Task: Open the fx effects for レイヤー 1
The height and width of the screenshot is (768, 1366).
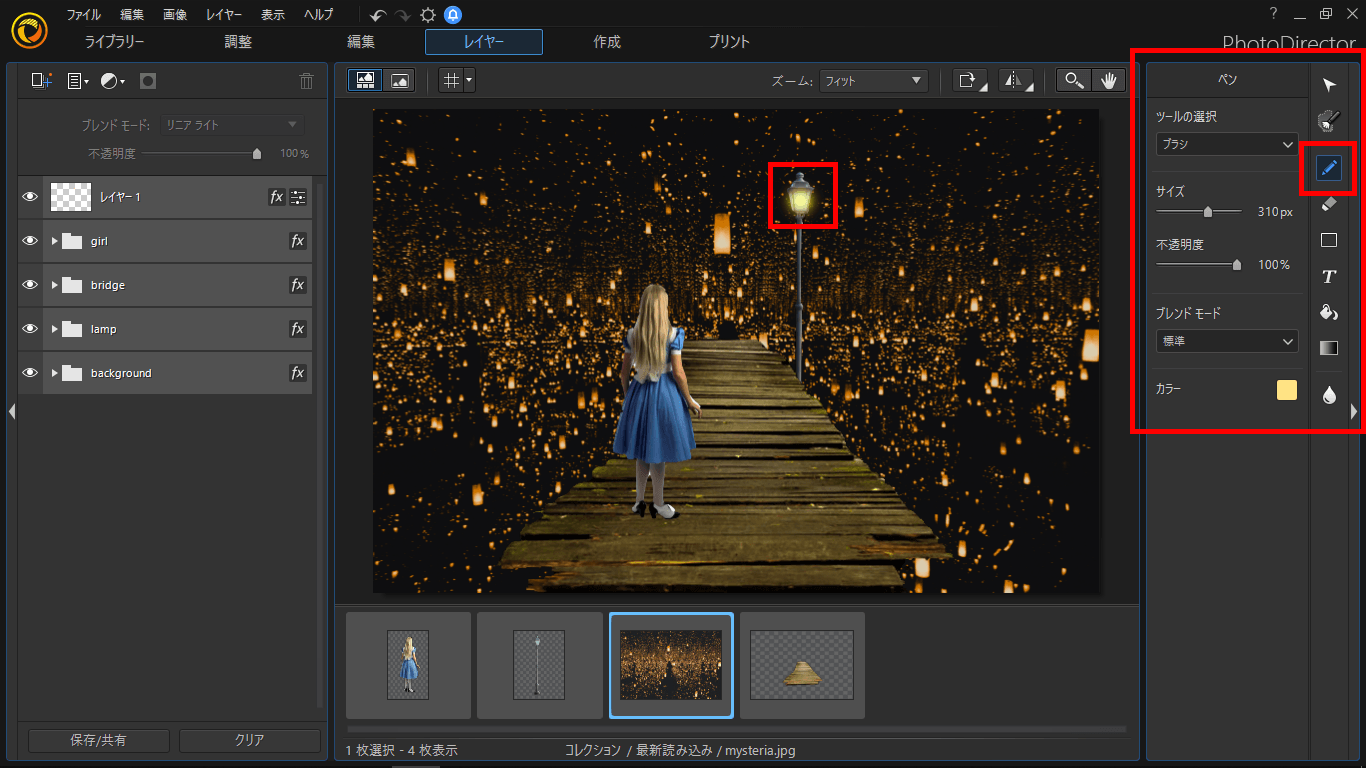Action: tap(277, 197)
